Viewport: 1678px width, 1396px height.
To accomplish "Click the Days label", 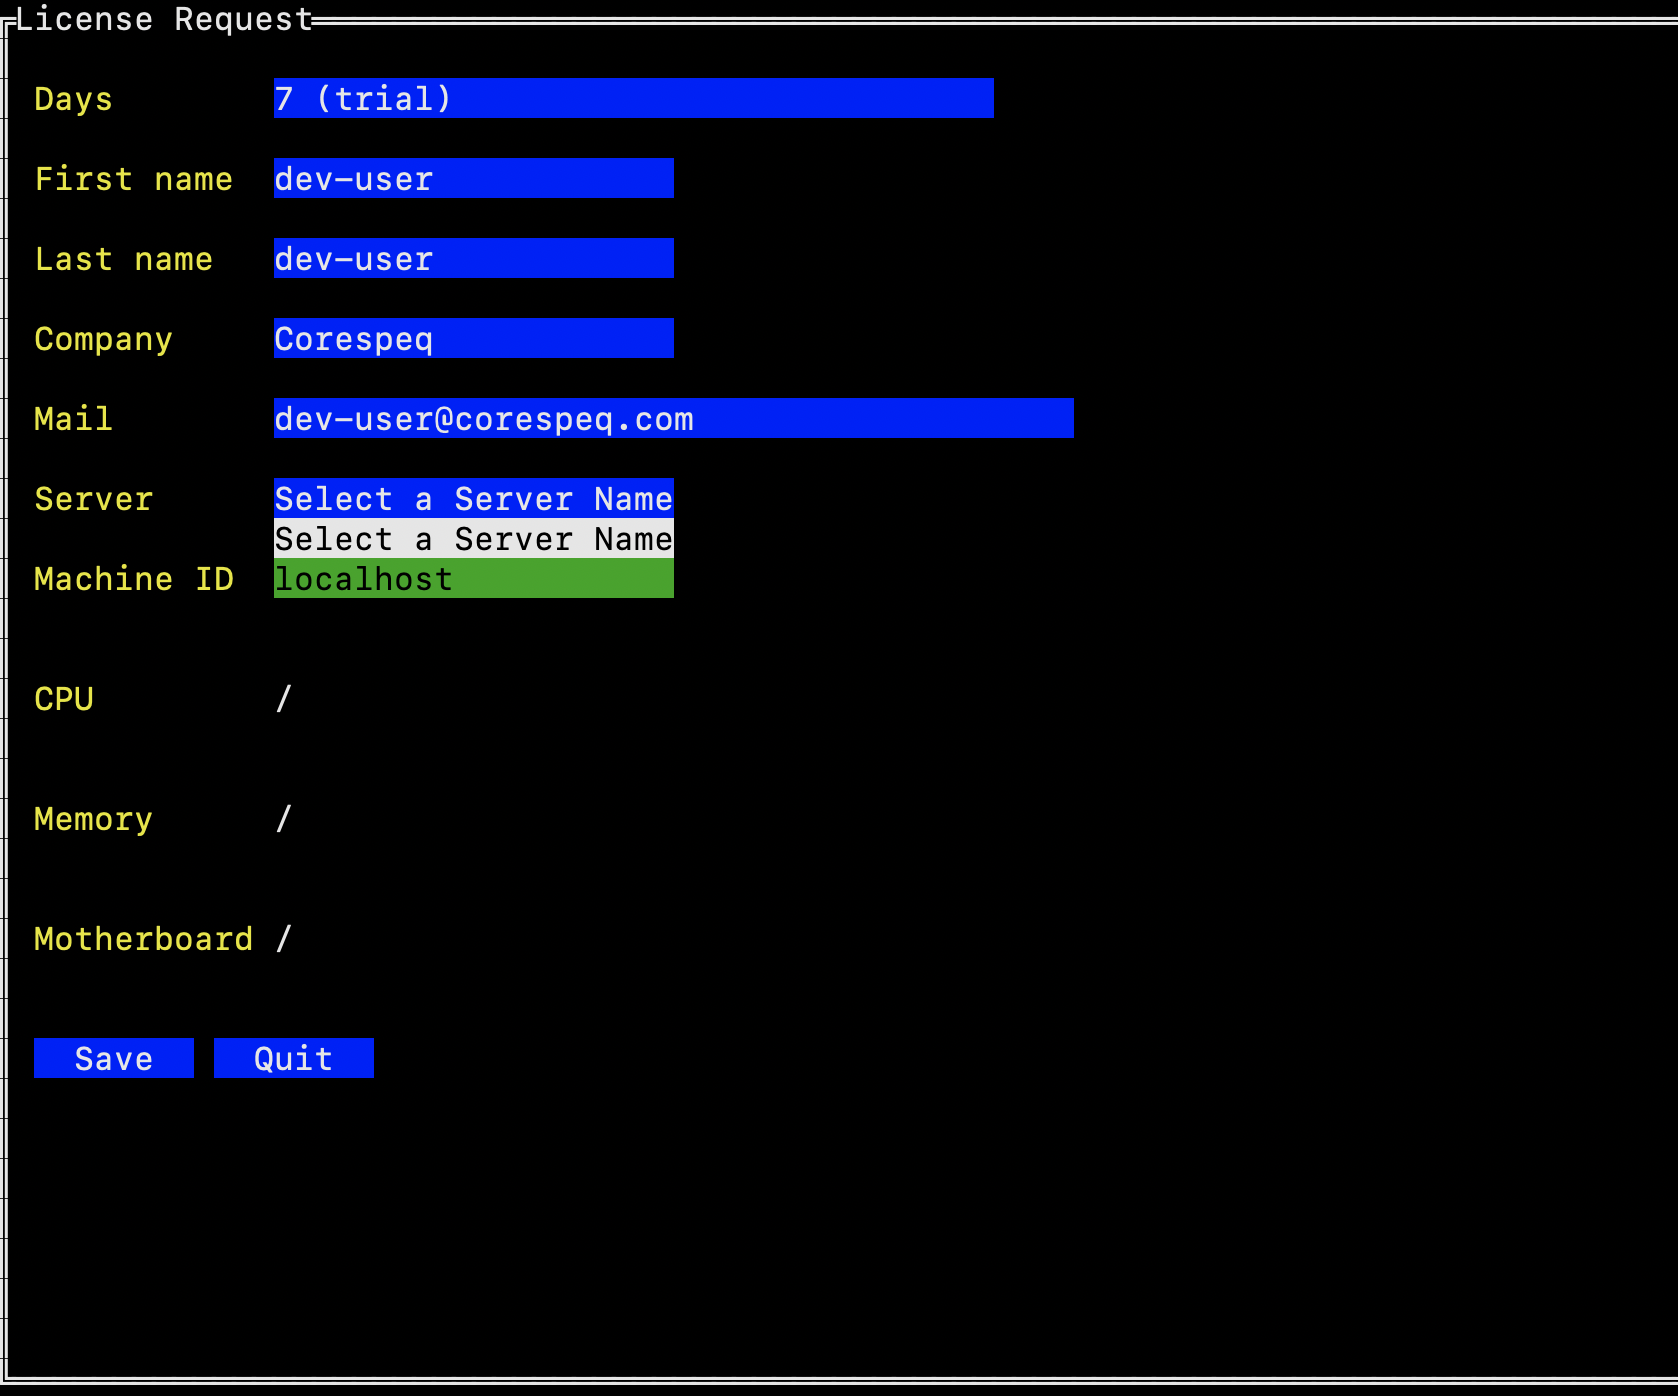I will tap(73, 99).
